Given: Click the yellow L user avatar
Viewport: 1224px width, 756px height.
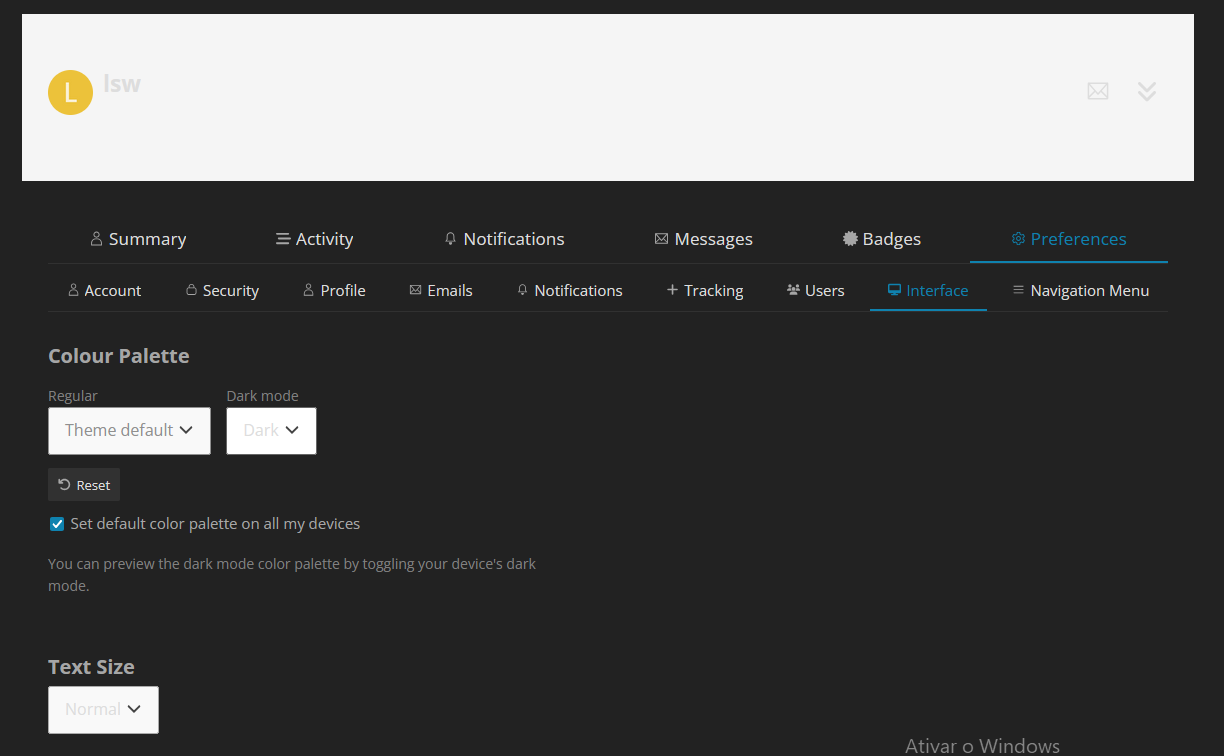Looking at the screenshot, I should coord(70,92).
